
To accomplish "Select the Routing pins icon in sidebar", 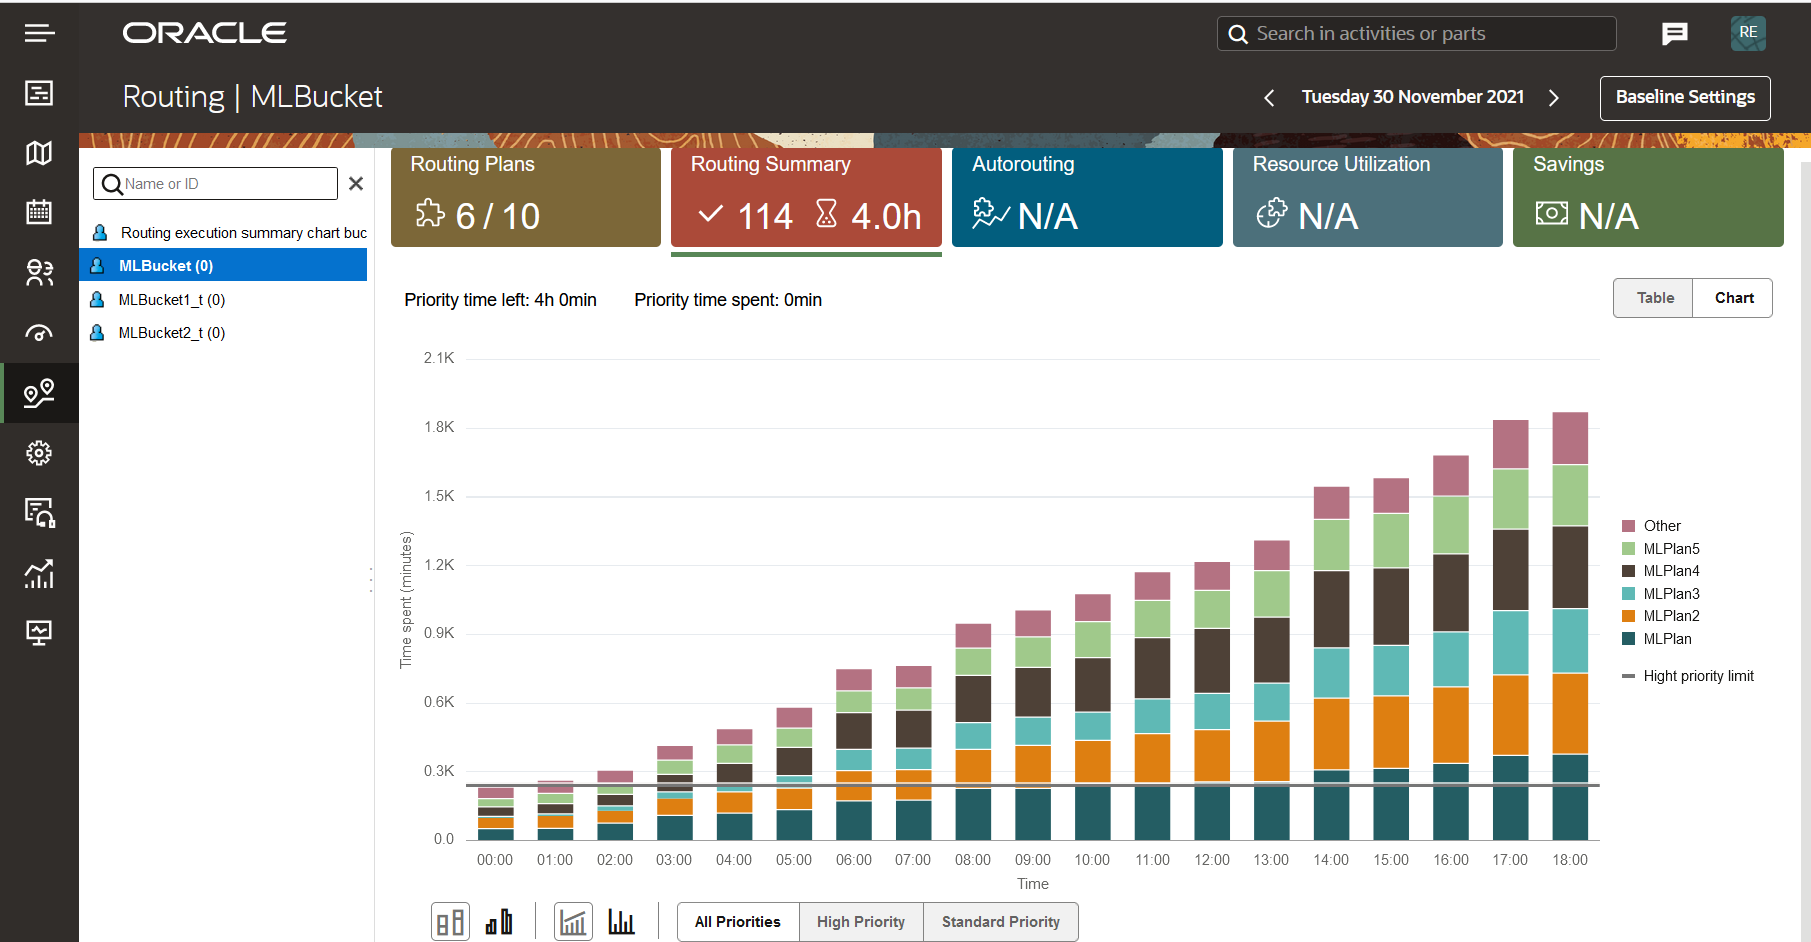I will (x=39, y=393).
